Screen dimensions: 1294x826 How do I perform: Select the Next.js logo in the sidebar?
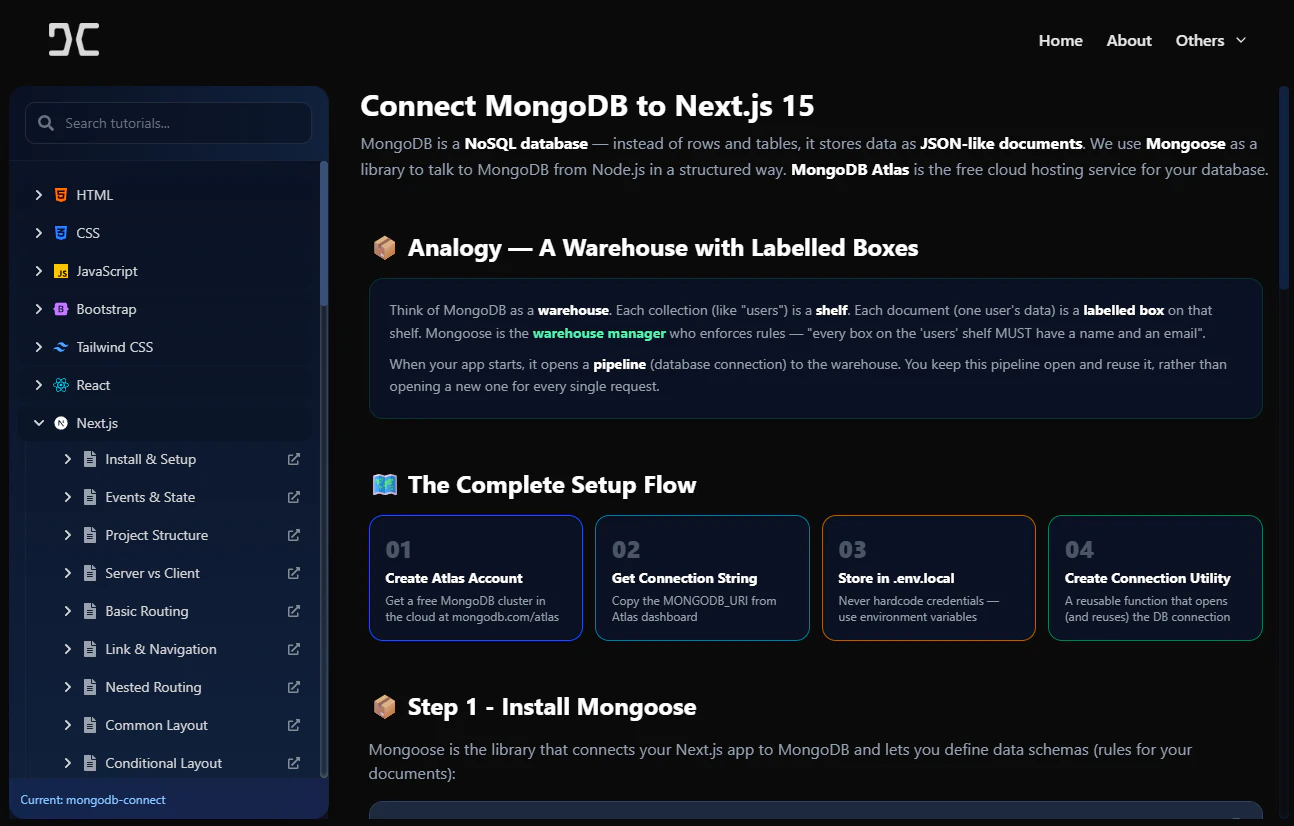coord(60,422)
